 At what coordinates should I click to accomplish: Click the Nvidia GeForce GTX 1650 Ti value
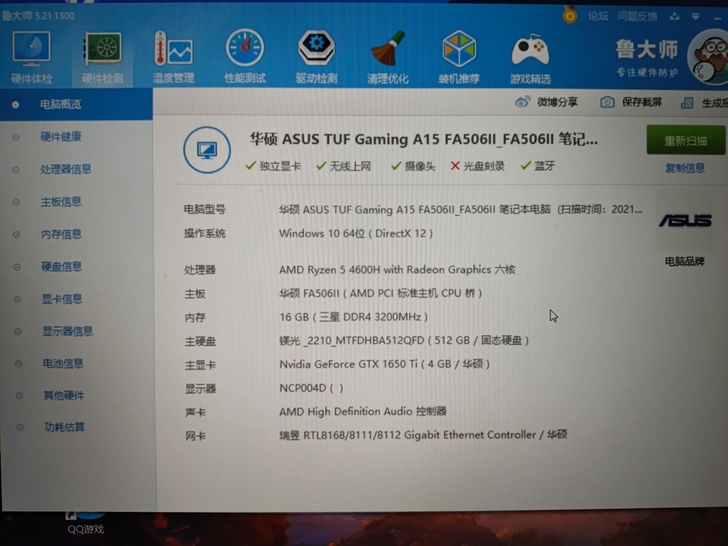pyautogui.click(x=384, y=364)
